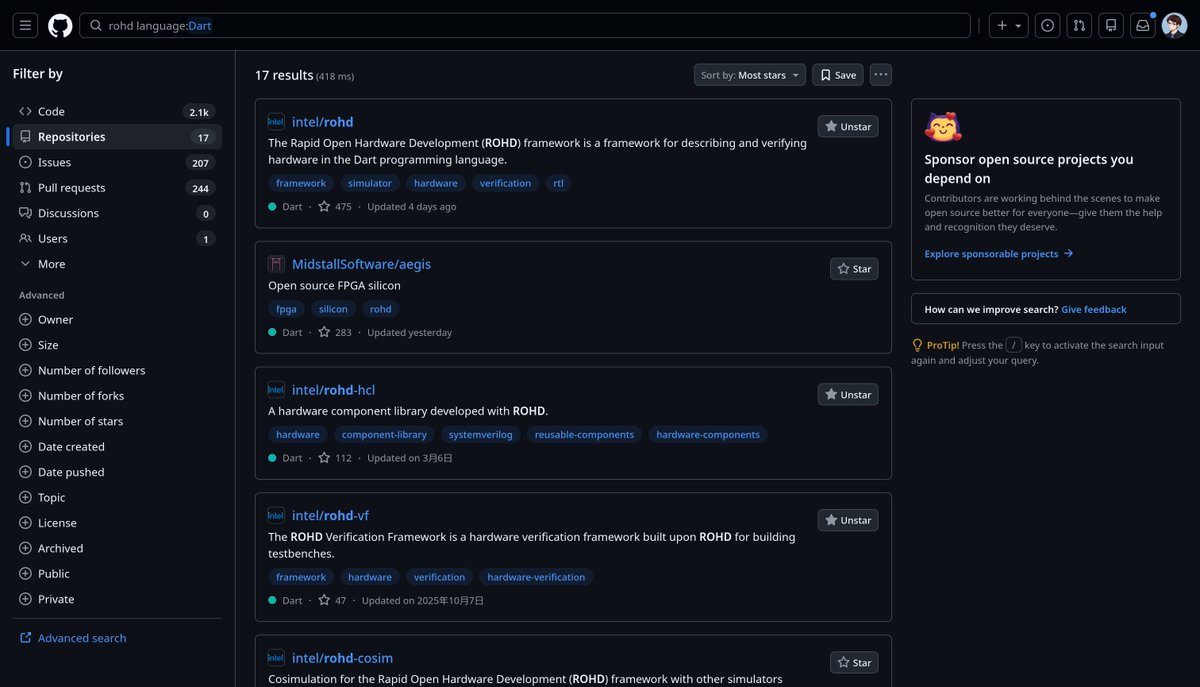Open the intel/rohd-hcl repository
The width and height of the screenshot is (1200, 687).
click(333, 390)
